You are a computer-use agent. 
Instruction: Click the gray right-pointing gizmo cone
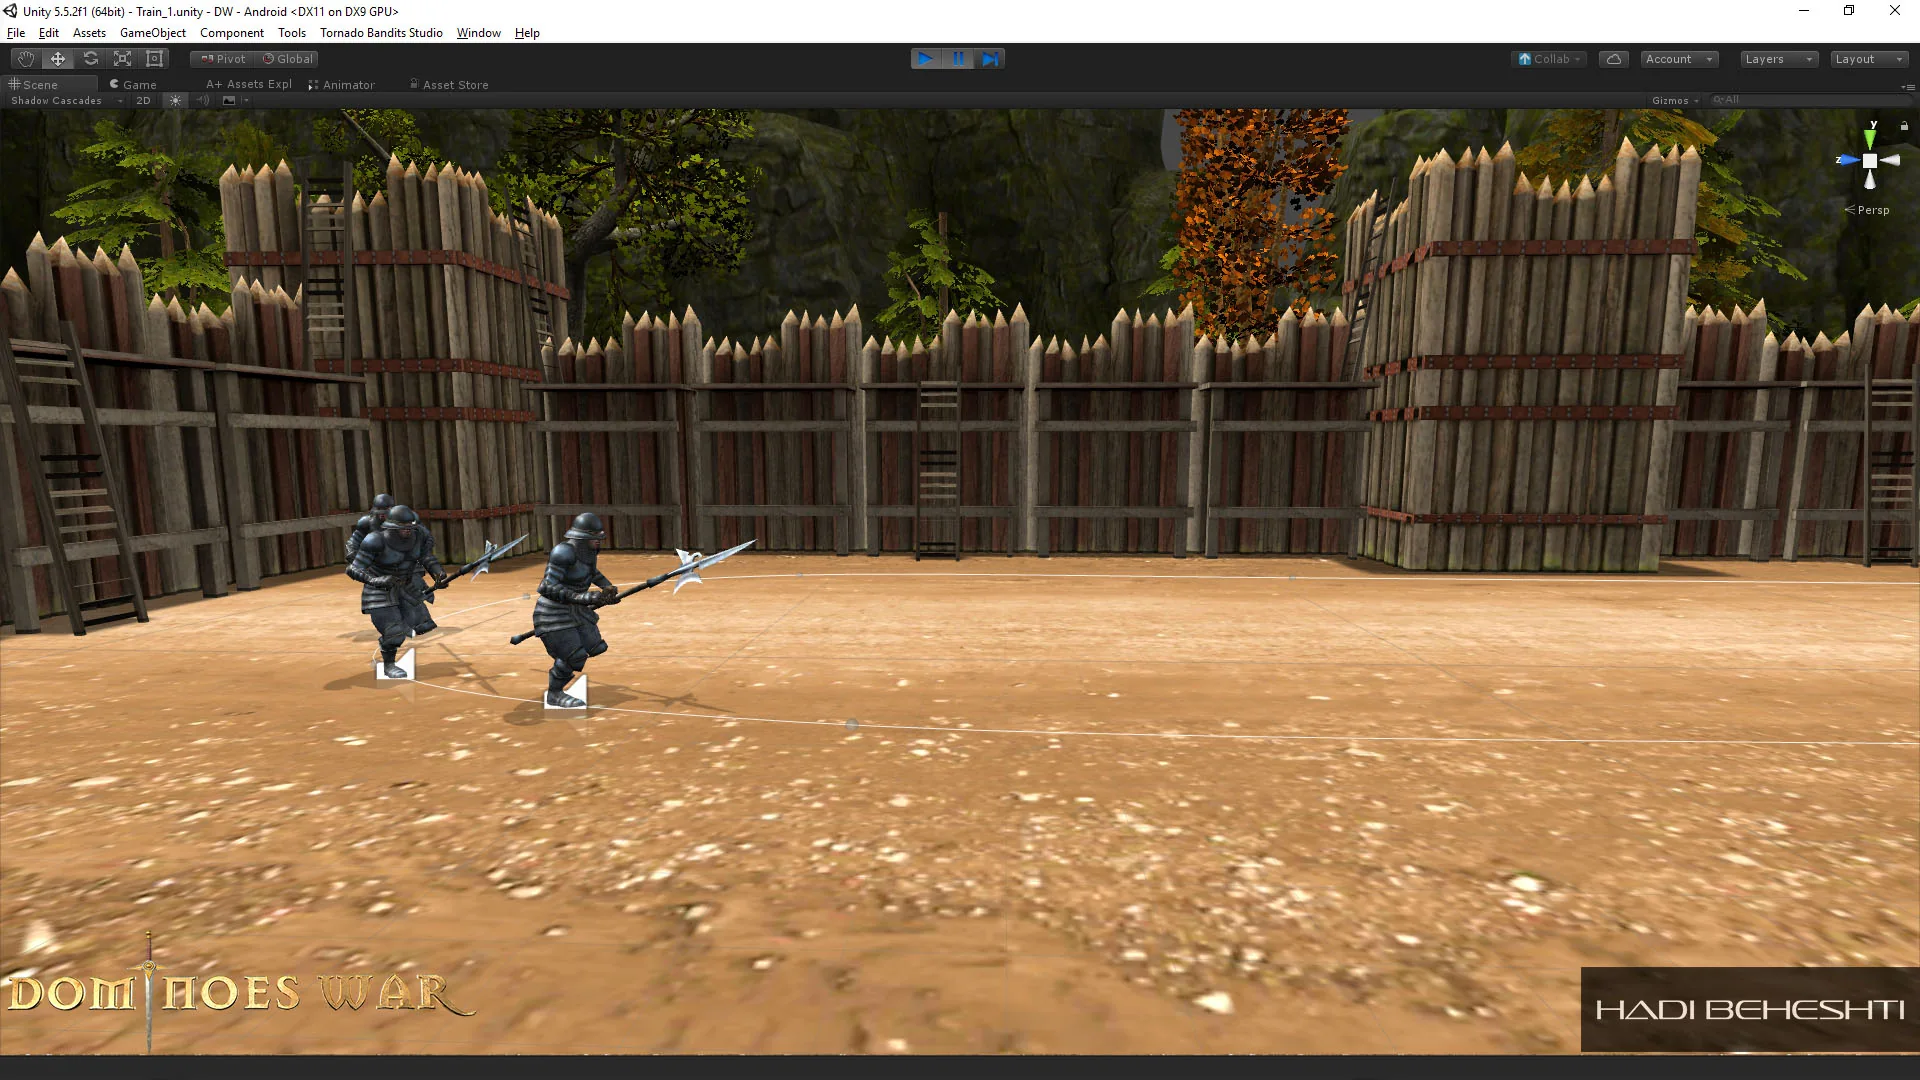coord(1890,160)
